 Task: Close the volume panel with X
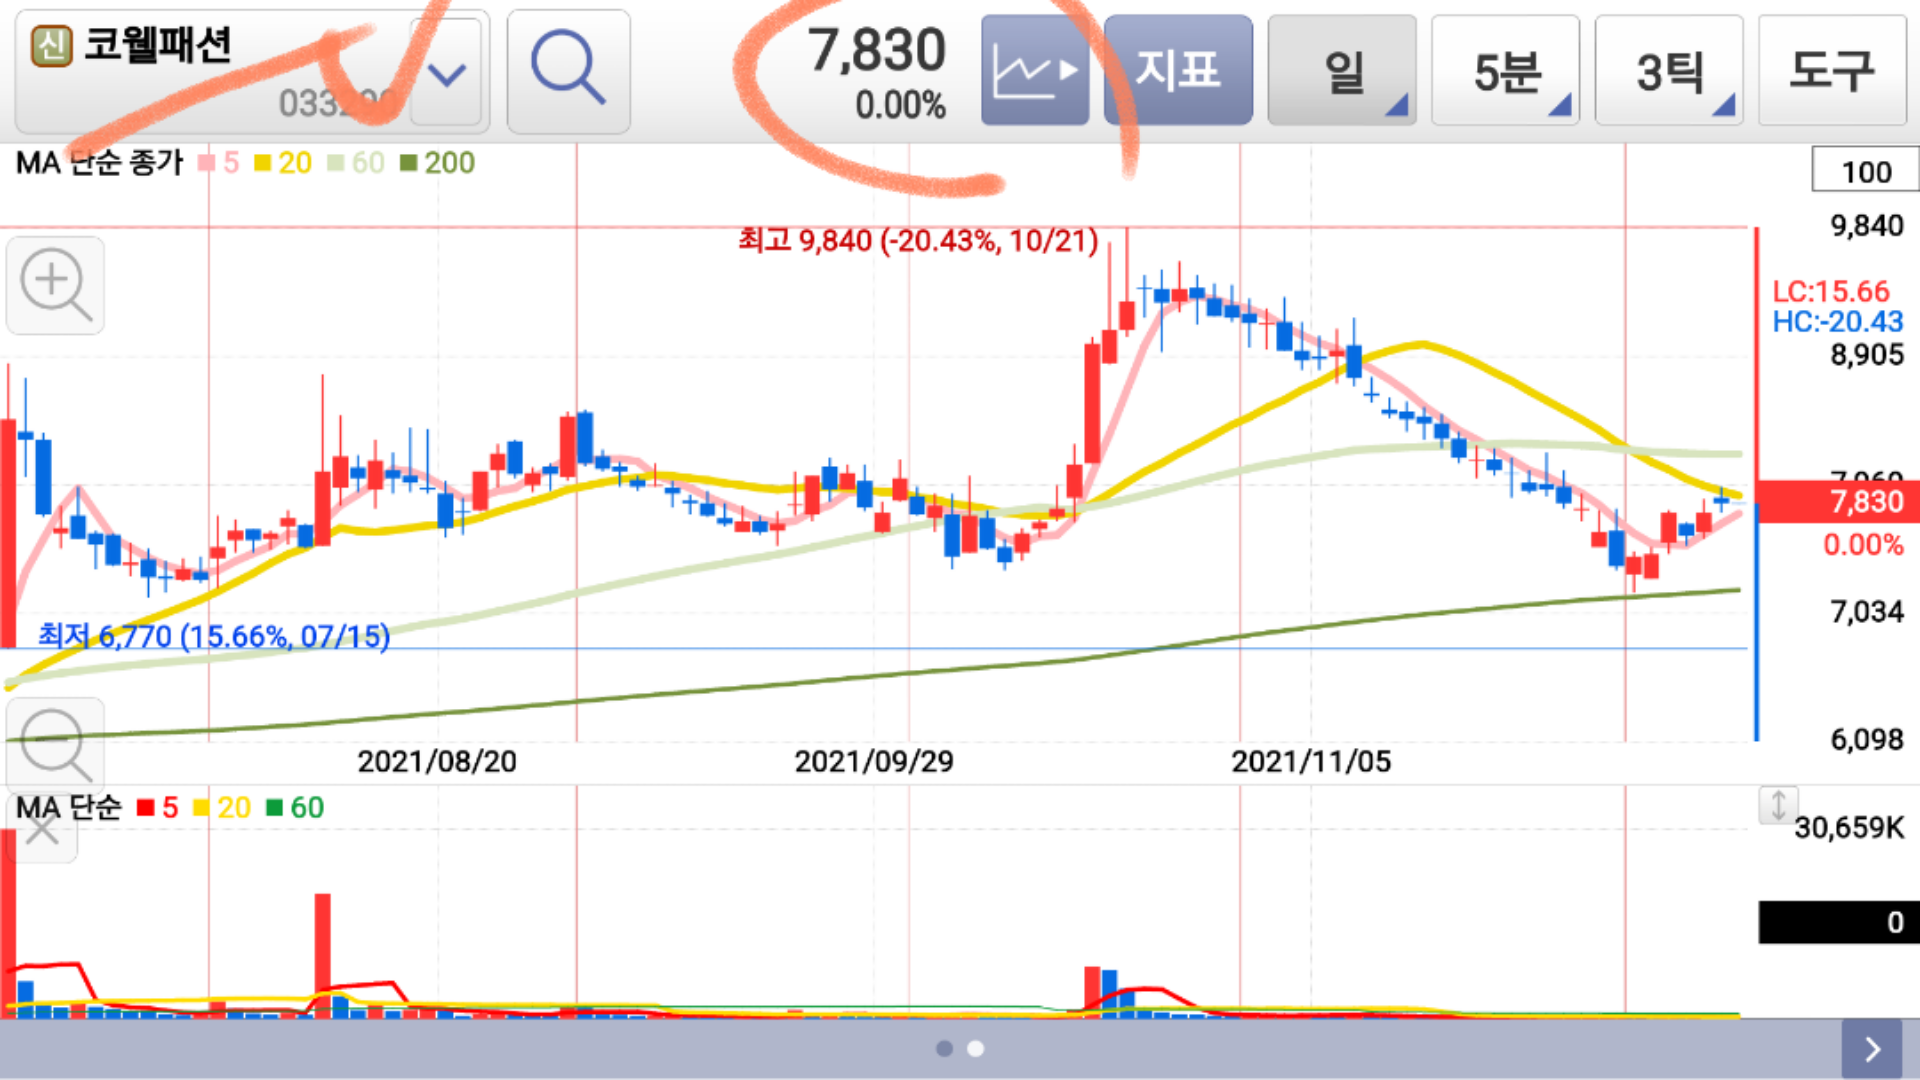tap(41, 828)
